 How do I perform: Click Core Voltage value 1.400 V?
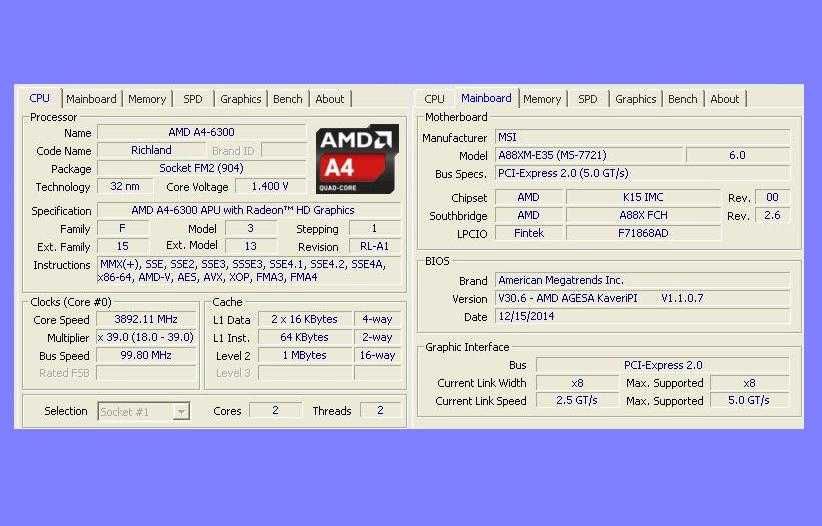click(x=271, y=186)
